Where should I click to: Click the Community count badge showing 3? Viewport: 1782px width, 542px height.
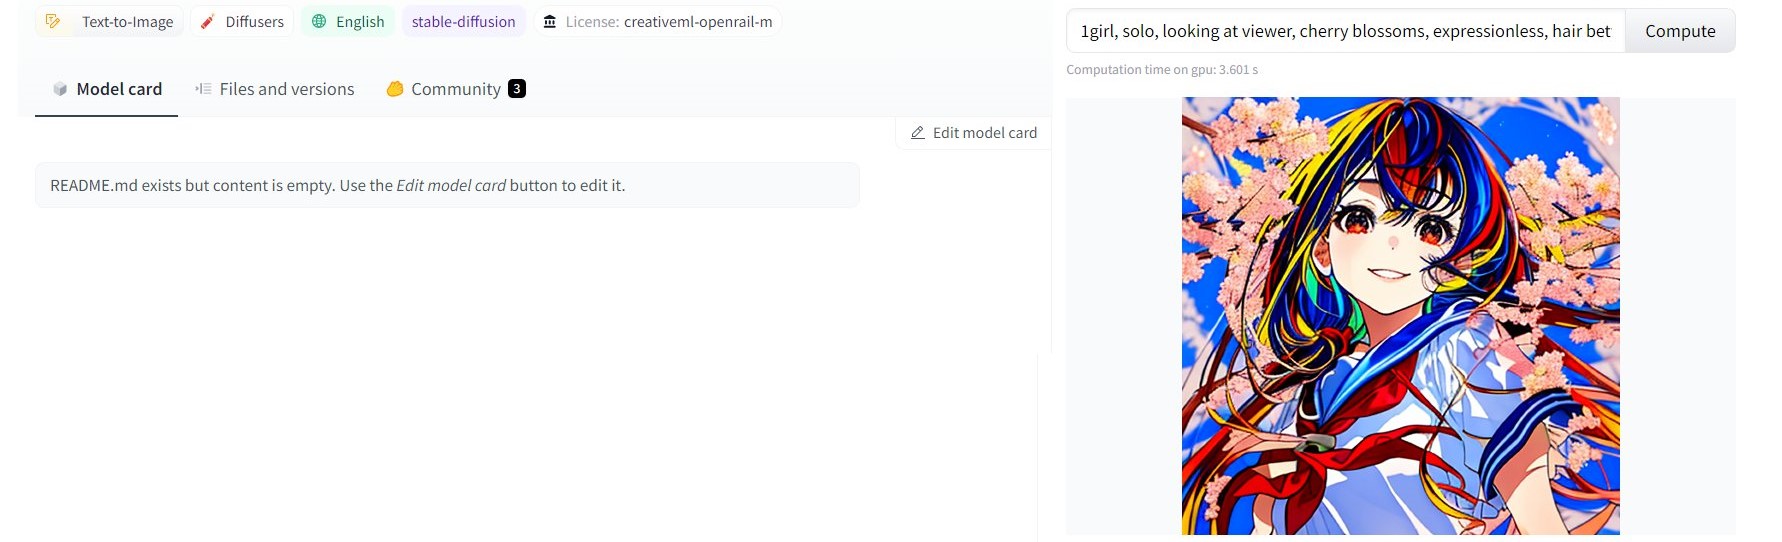tap(517, 88)
